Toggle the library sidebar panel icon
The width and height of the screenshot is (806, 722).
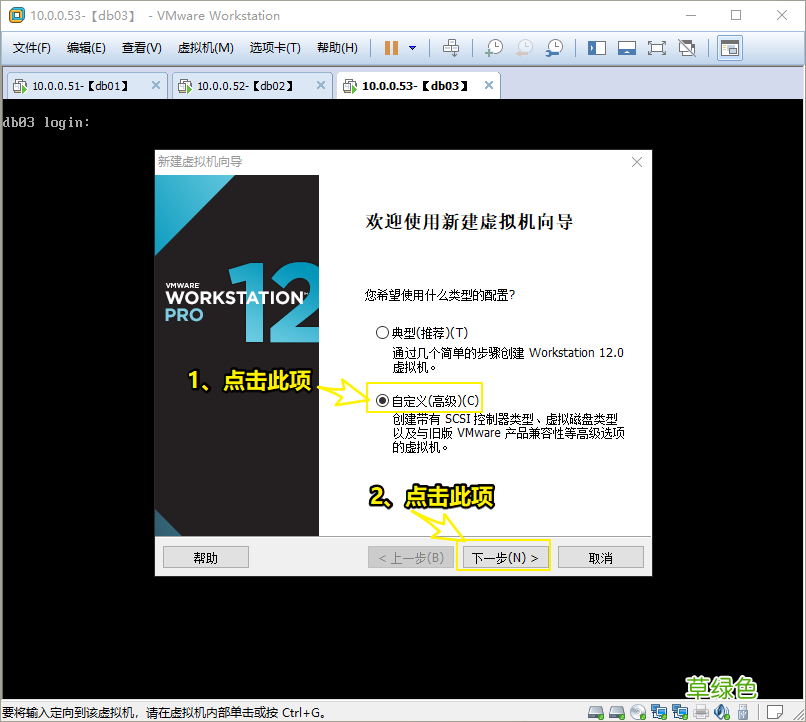tap(597, 48)
